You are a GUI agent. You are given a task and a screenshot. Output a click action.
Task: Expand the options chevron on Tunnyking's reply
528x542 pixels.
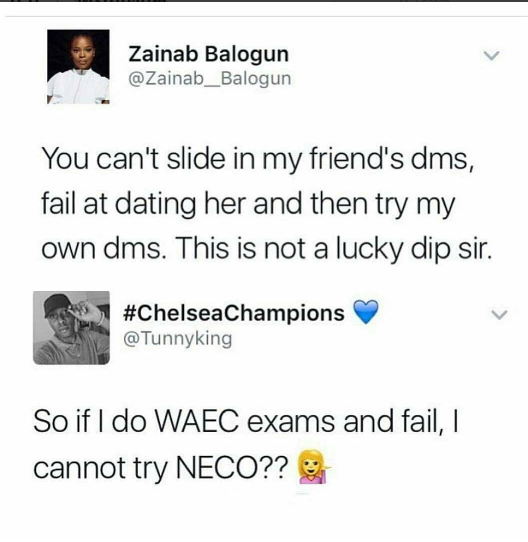pos(499,315)
